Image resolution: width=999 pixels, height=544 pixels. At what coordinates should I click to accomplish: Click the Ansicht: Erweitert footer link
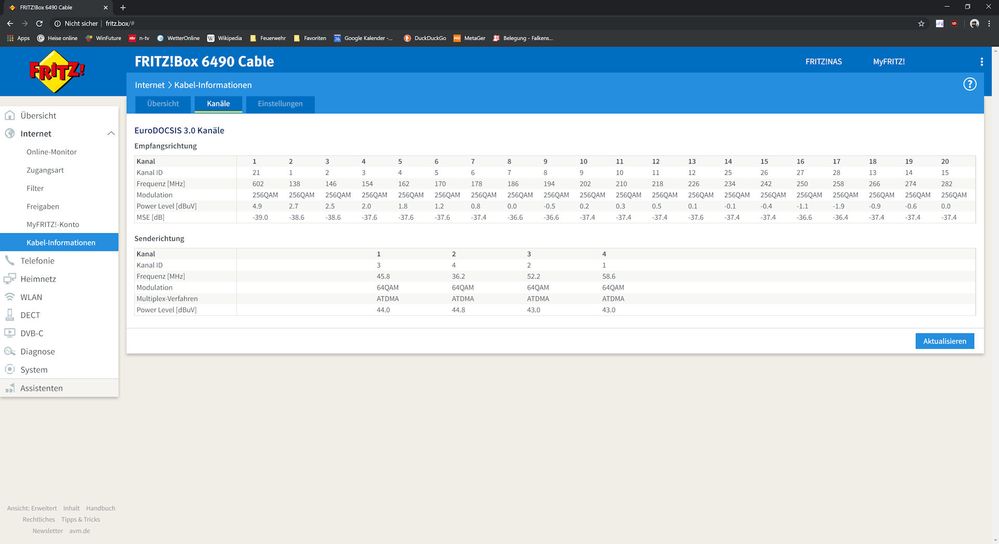coord(32,508)
